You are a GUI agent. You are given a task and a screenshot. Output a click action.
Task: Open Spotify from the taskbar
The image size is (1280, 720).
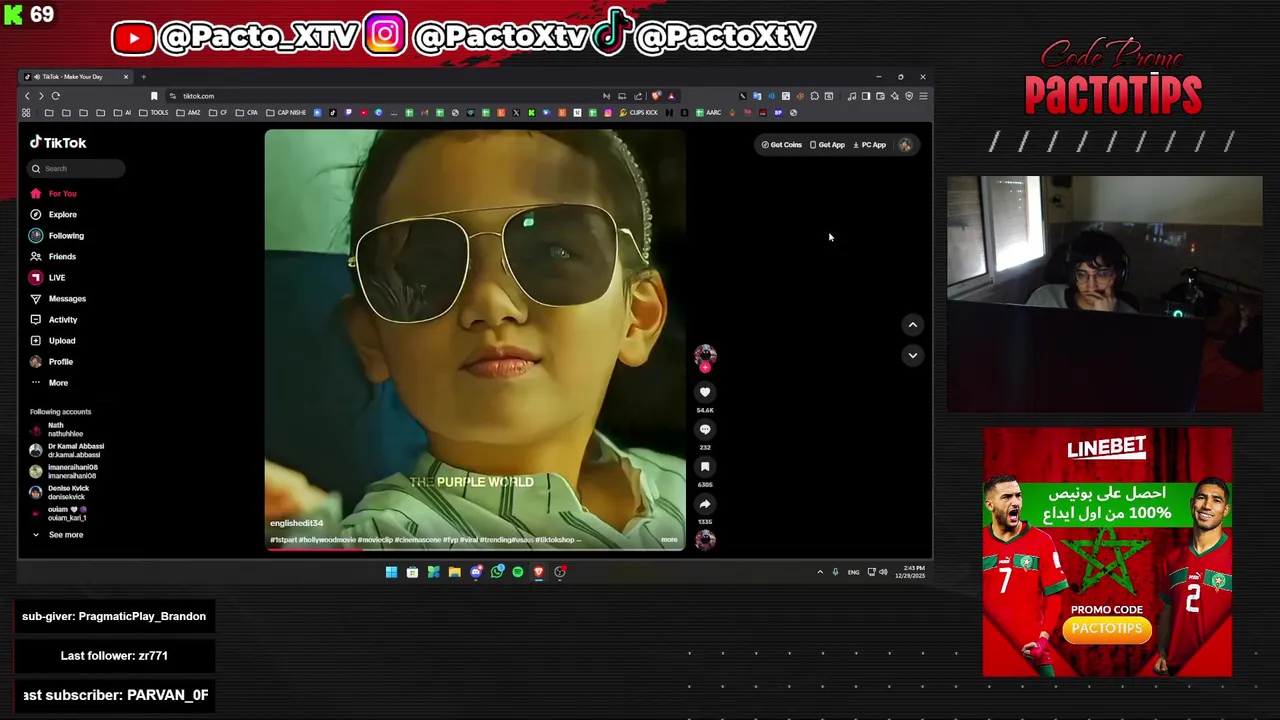click(x=518, y=572)
